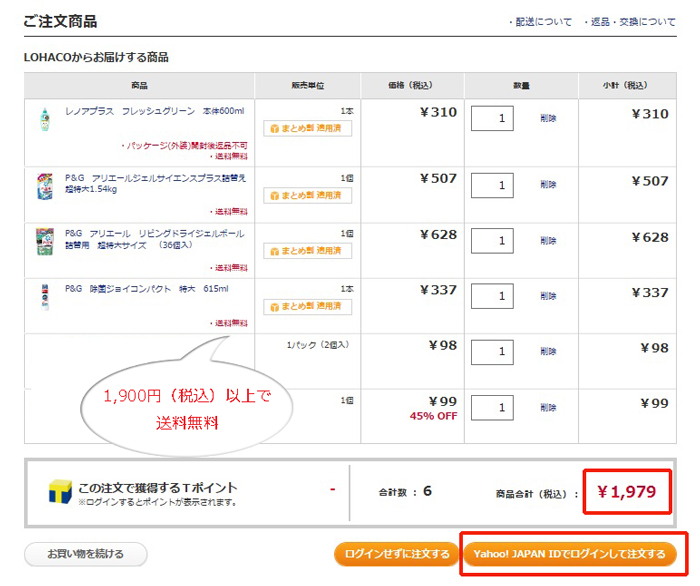
Task: Click the アリエール リビングドライジェルボール product thumbnail
Action: click(x=45, y=241)
